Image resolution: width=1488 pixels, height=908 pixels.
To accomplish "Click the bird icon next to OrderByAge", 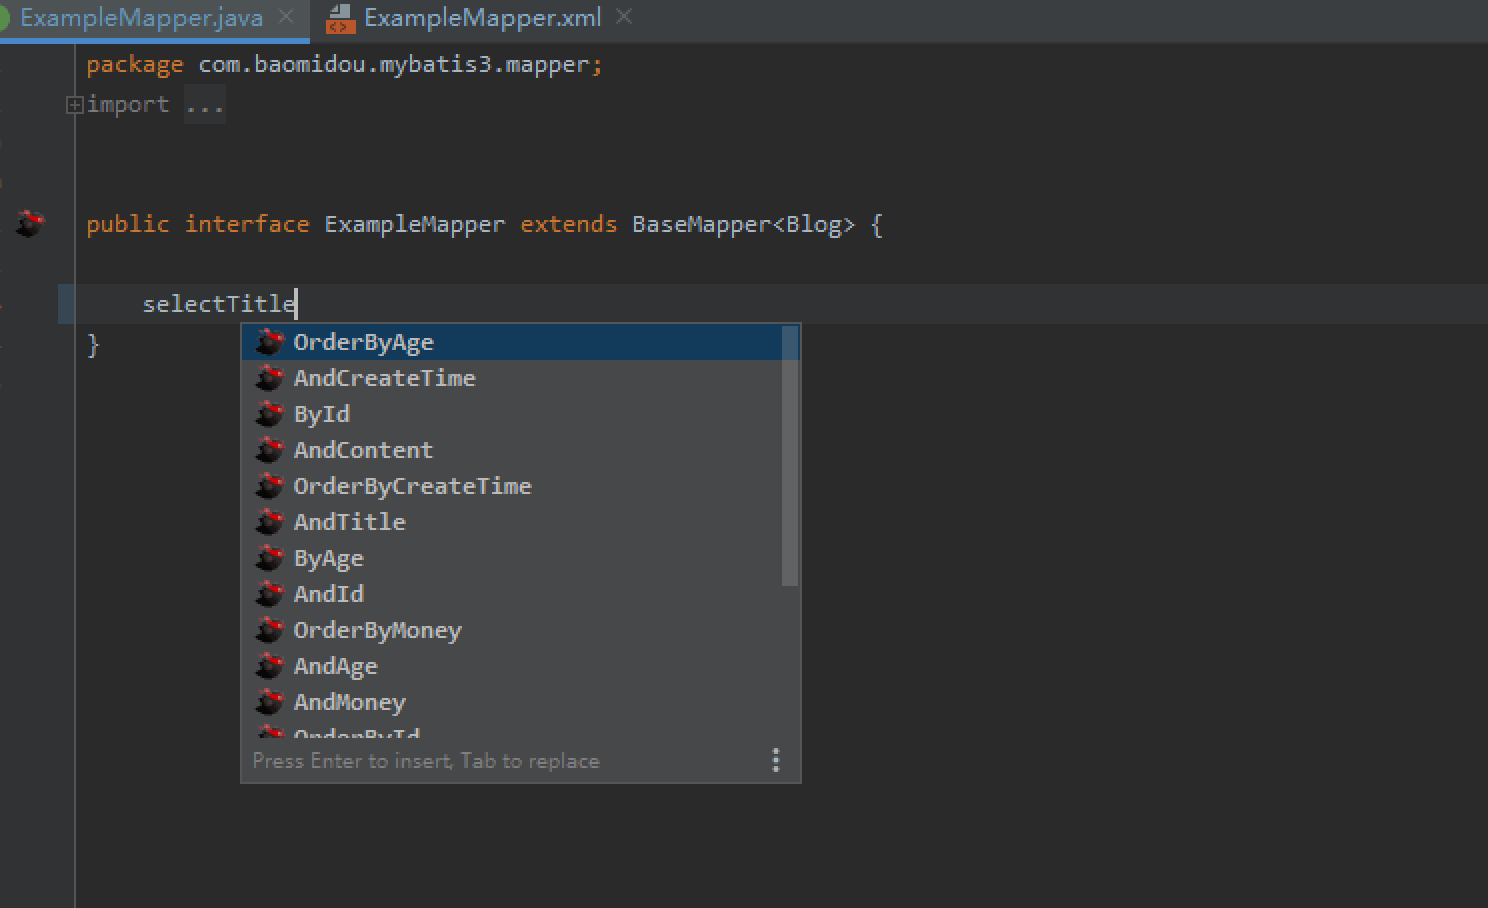I will click(x=269, y=342).
